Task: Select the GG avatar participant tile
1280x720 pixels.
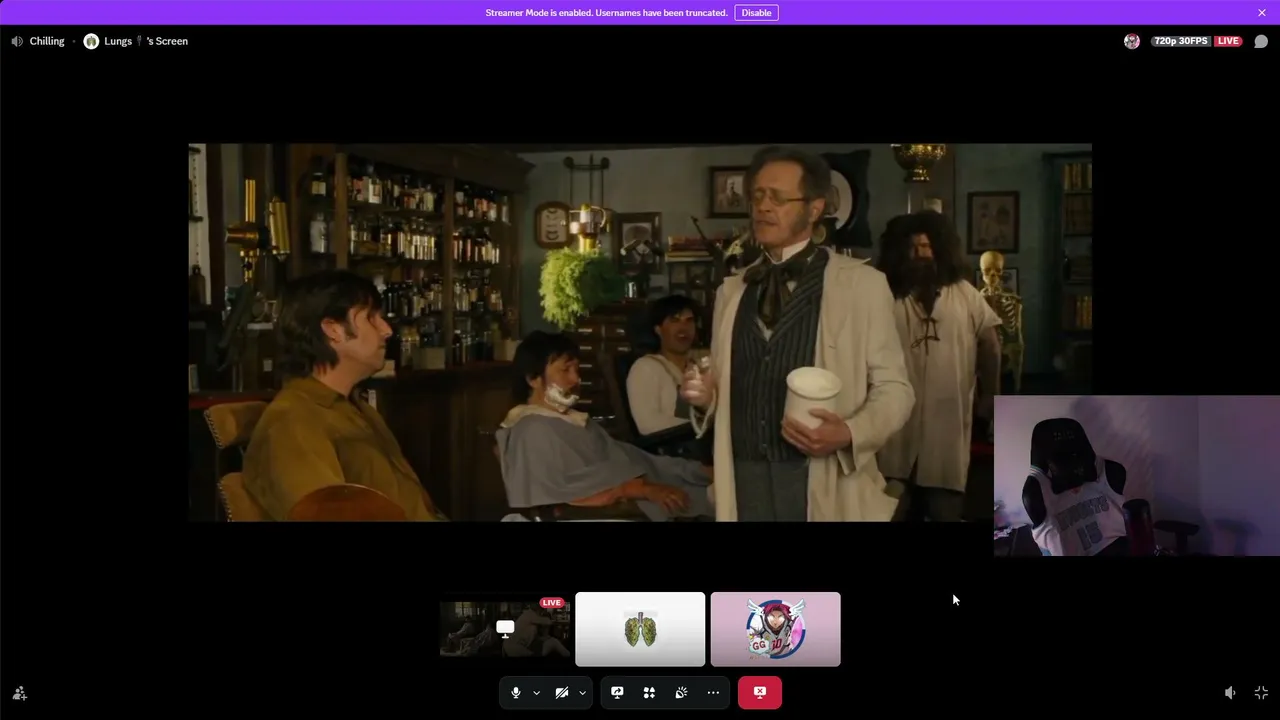Action: 775,629
